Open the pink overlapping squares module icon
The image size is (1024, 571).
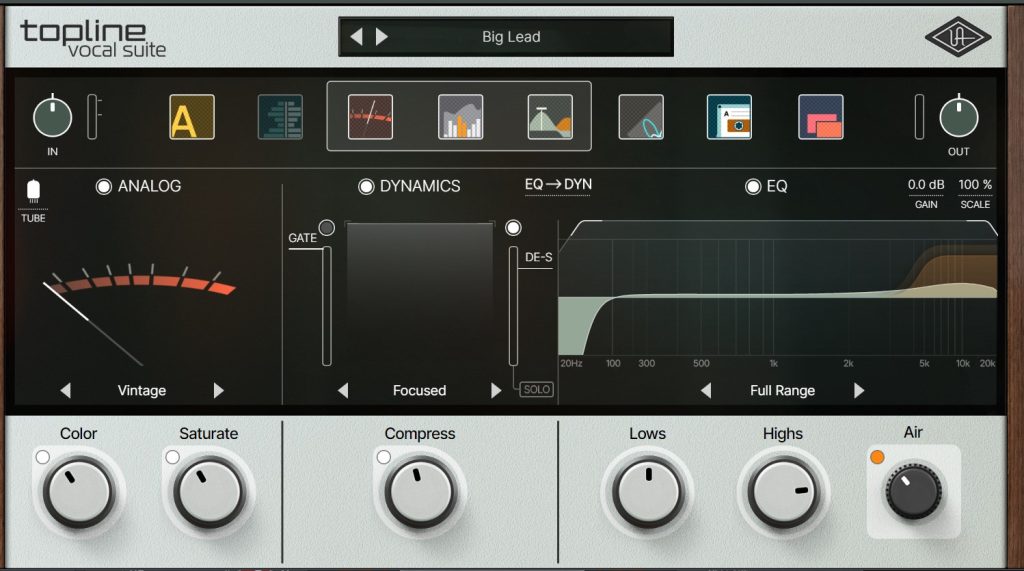820,117
